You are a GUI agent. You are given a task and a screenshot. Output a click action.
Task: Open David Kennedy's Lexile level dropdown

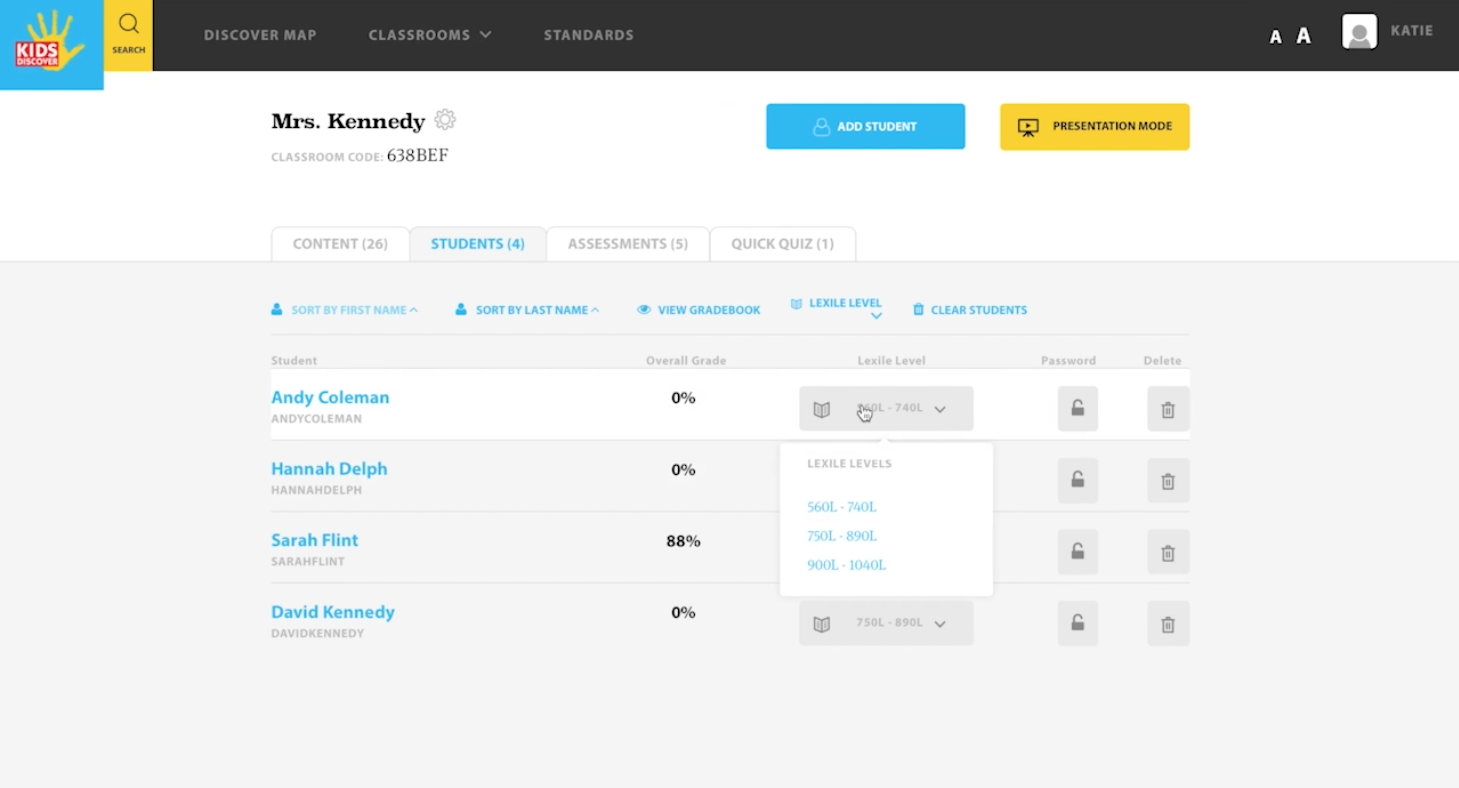885,623
